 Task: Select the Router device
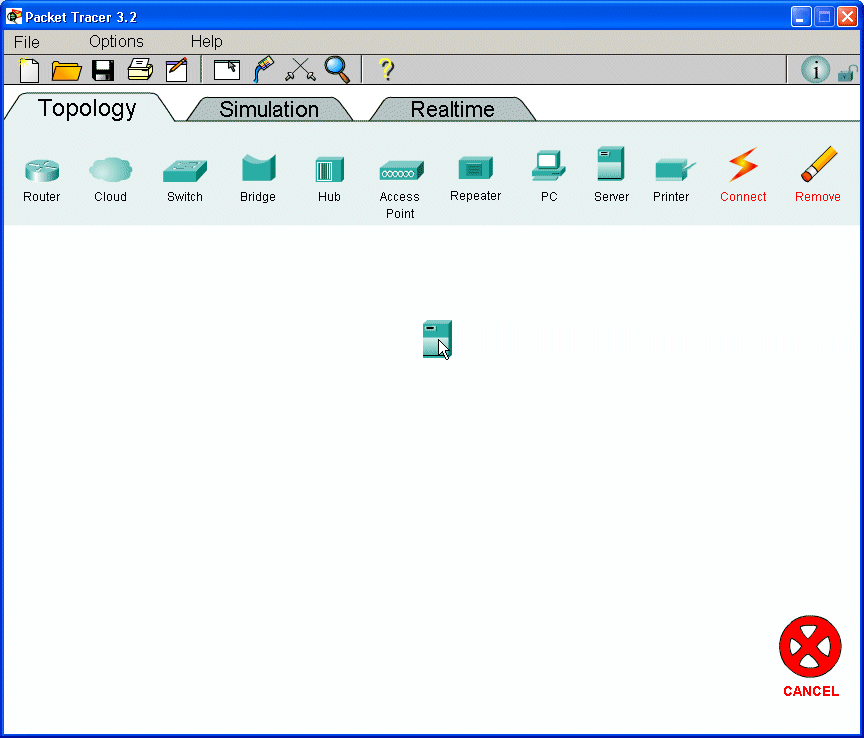(42, 181)
